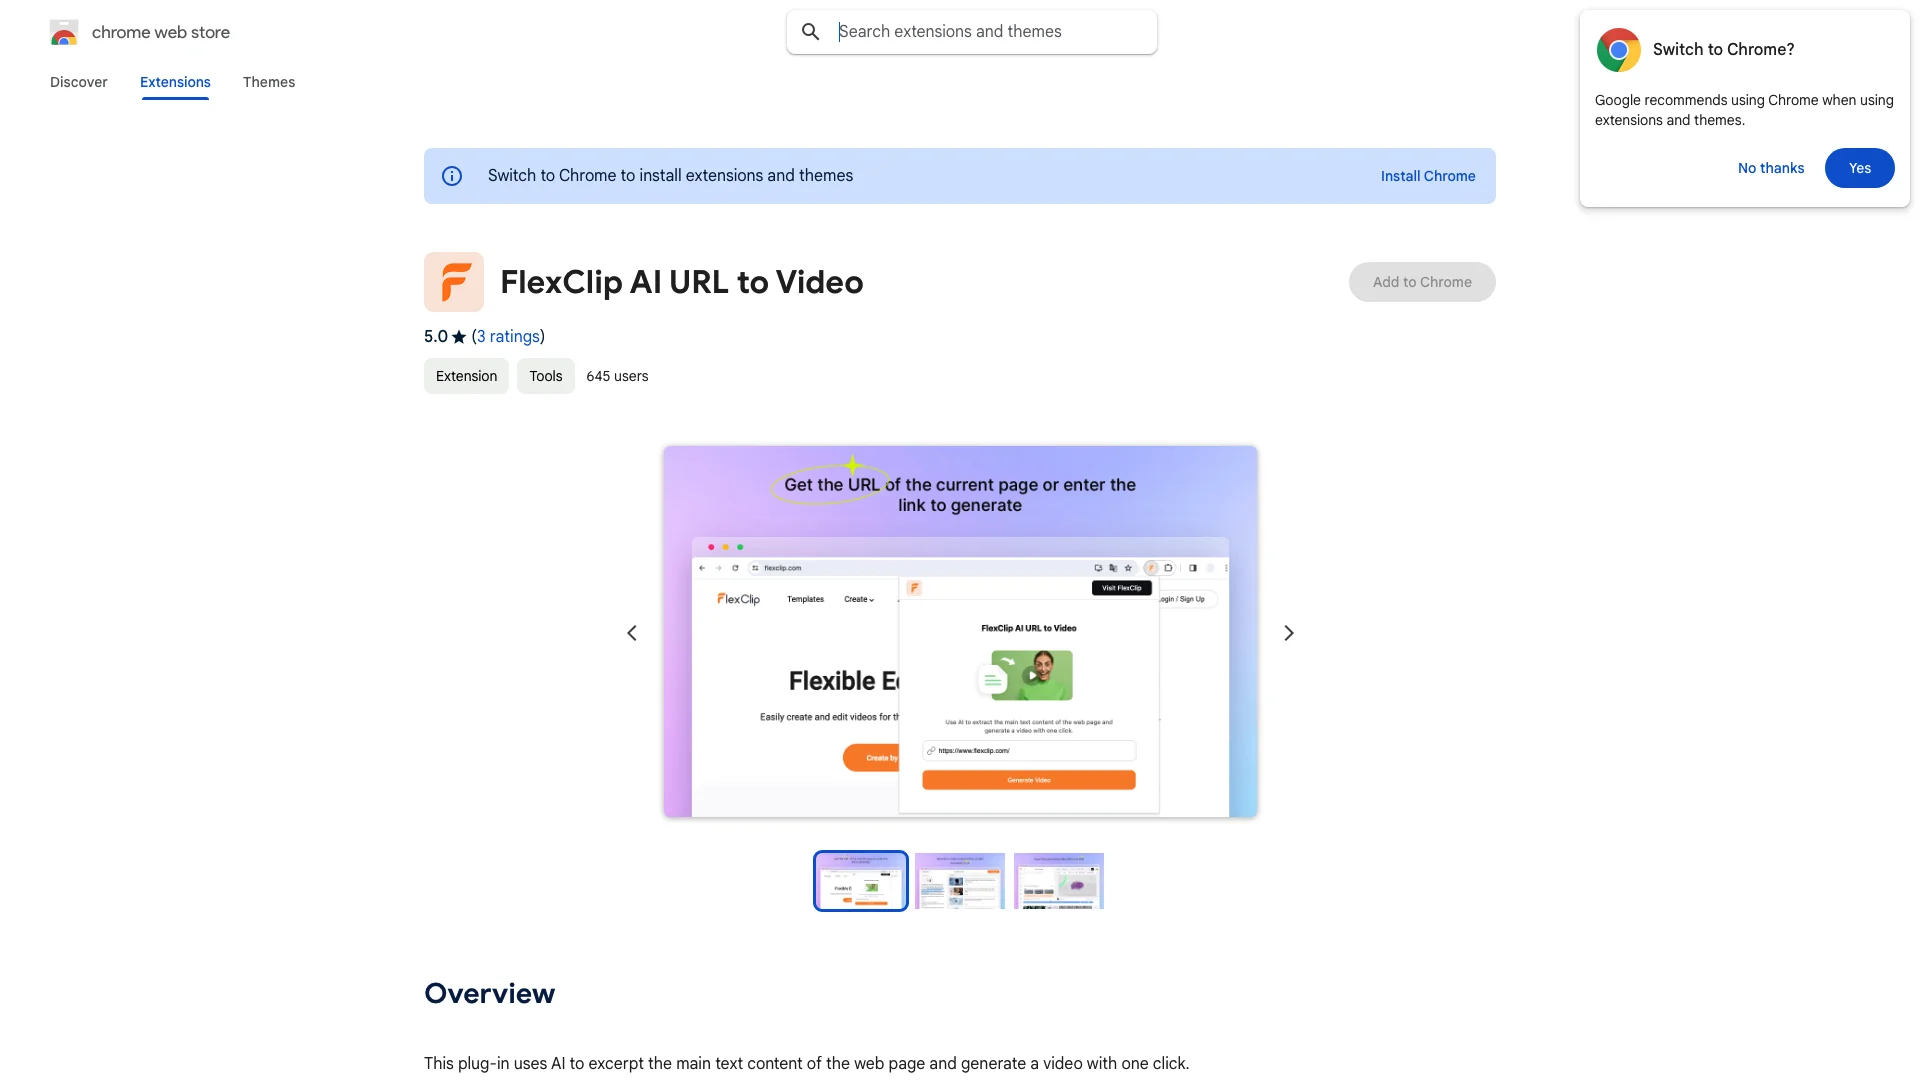Screen dimensions: 1920x1080
Task: Select the Discover menu item
Action: coord(78,82)
